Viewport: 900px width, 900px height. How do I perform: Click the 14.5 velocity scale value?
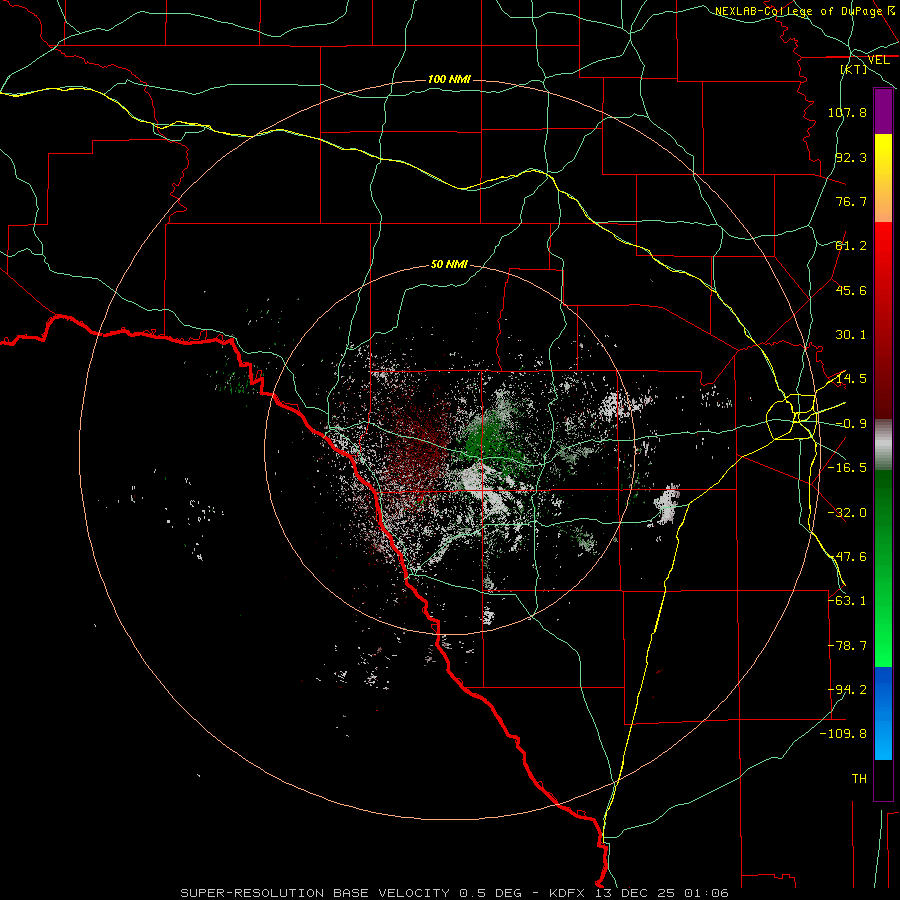pos(851,379)
